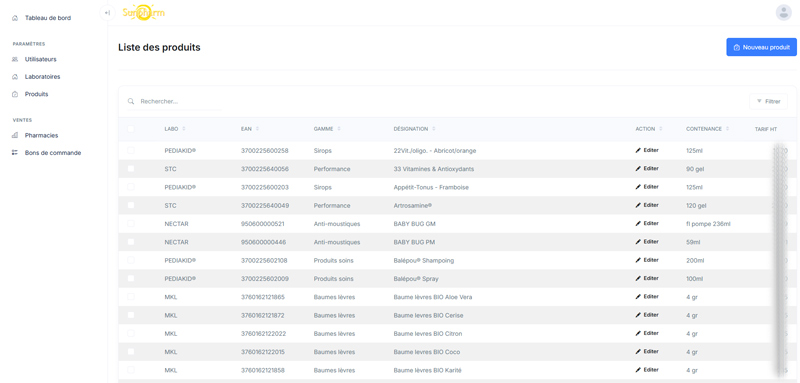The height and width of the screenshot is (383, 800).
Task: Click the Utilisateurs people icon
Action: [x=14, y=59]
